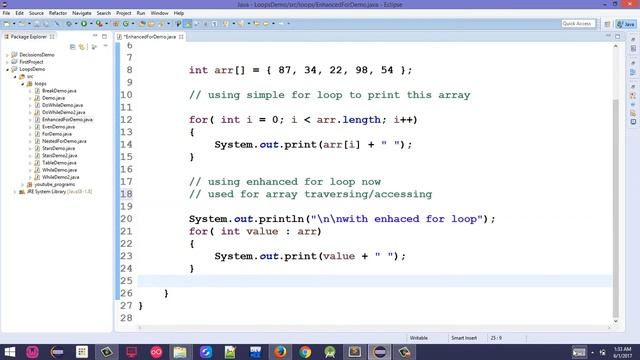Open Package Explorer view menu triangle

click(105, 47)
